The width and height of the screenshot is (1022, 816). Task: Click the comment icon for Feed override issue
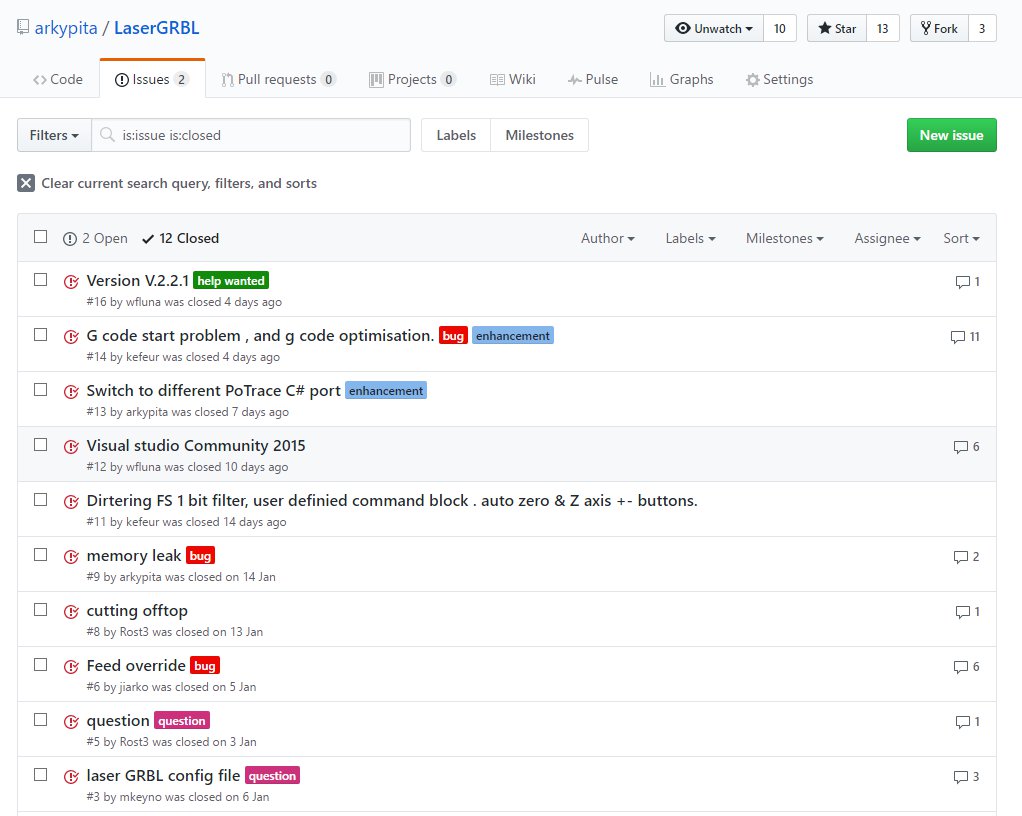click(x=960, y=667)
